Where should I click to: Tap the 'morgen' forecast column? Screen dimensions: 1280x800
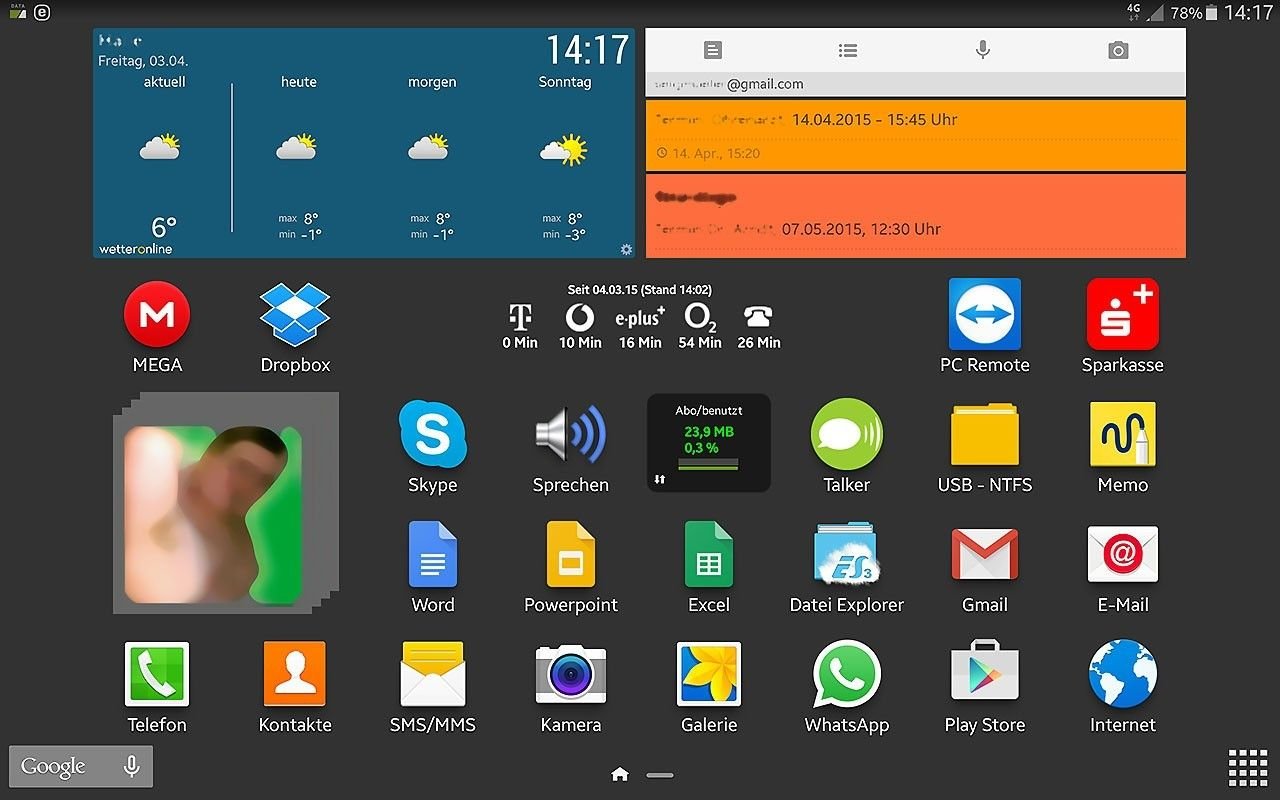click(432, 160)
